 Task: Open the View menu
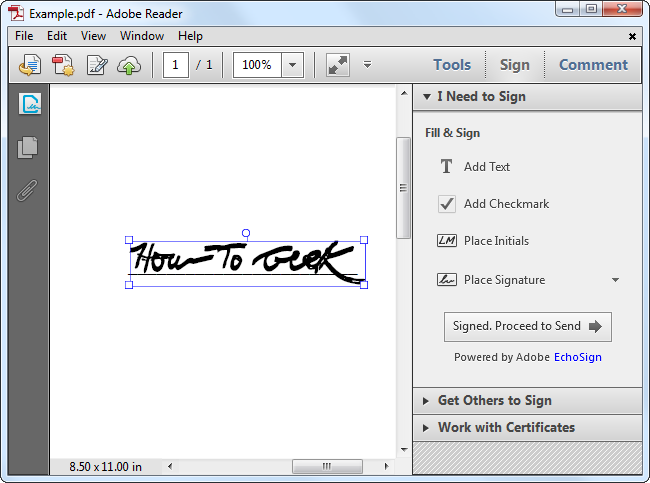point(93,36)
